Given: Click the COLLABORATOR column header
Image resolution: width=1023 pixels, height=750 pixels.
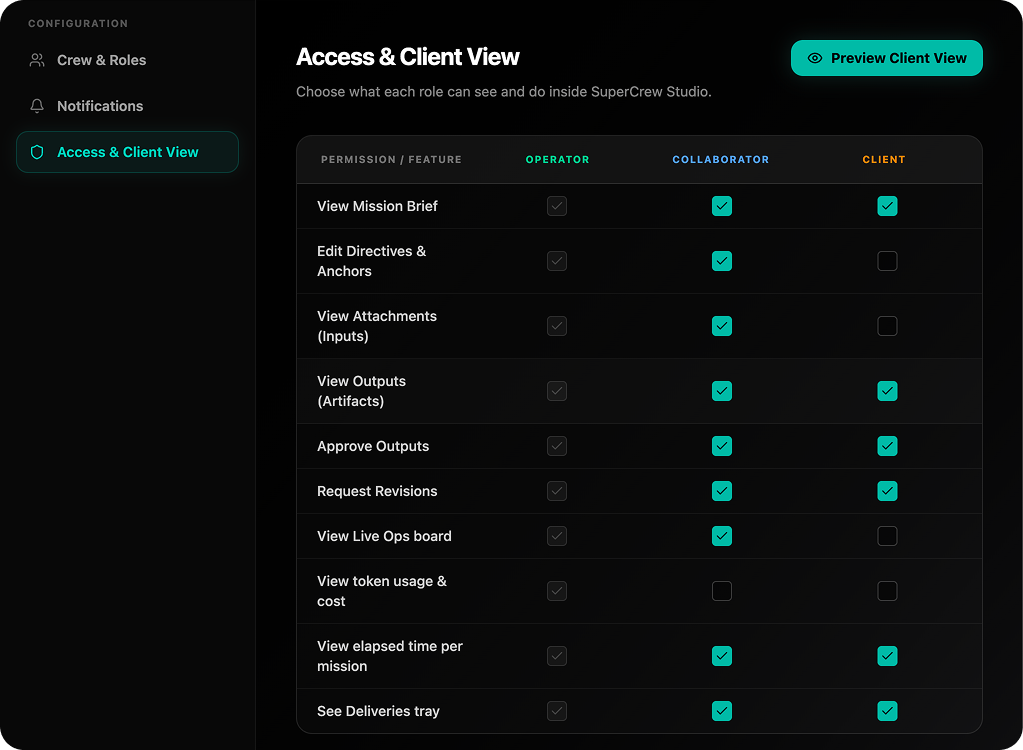Looking at the screenshot, I should (721, 159).
